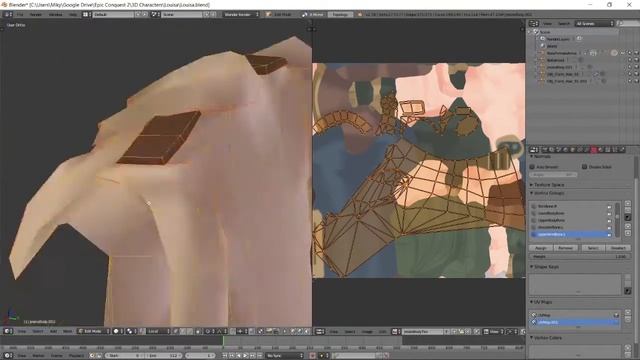This screenshot has height=360, width=640.
Task: Open the Blender Render engine dropdown
Action: [x=241, y=14]
